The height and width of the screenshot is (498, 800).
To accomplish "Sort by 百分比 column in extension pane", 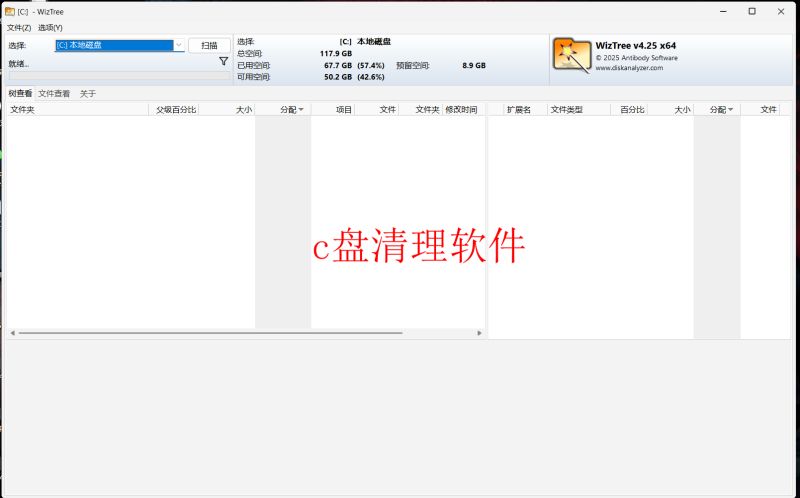I will (629, 110).
